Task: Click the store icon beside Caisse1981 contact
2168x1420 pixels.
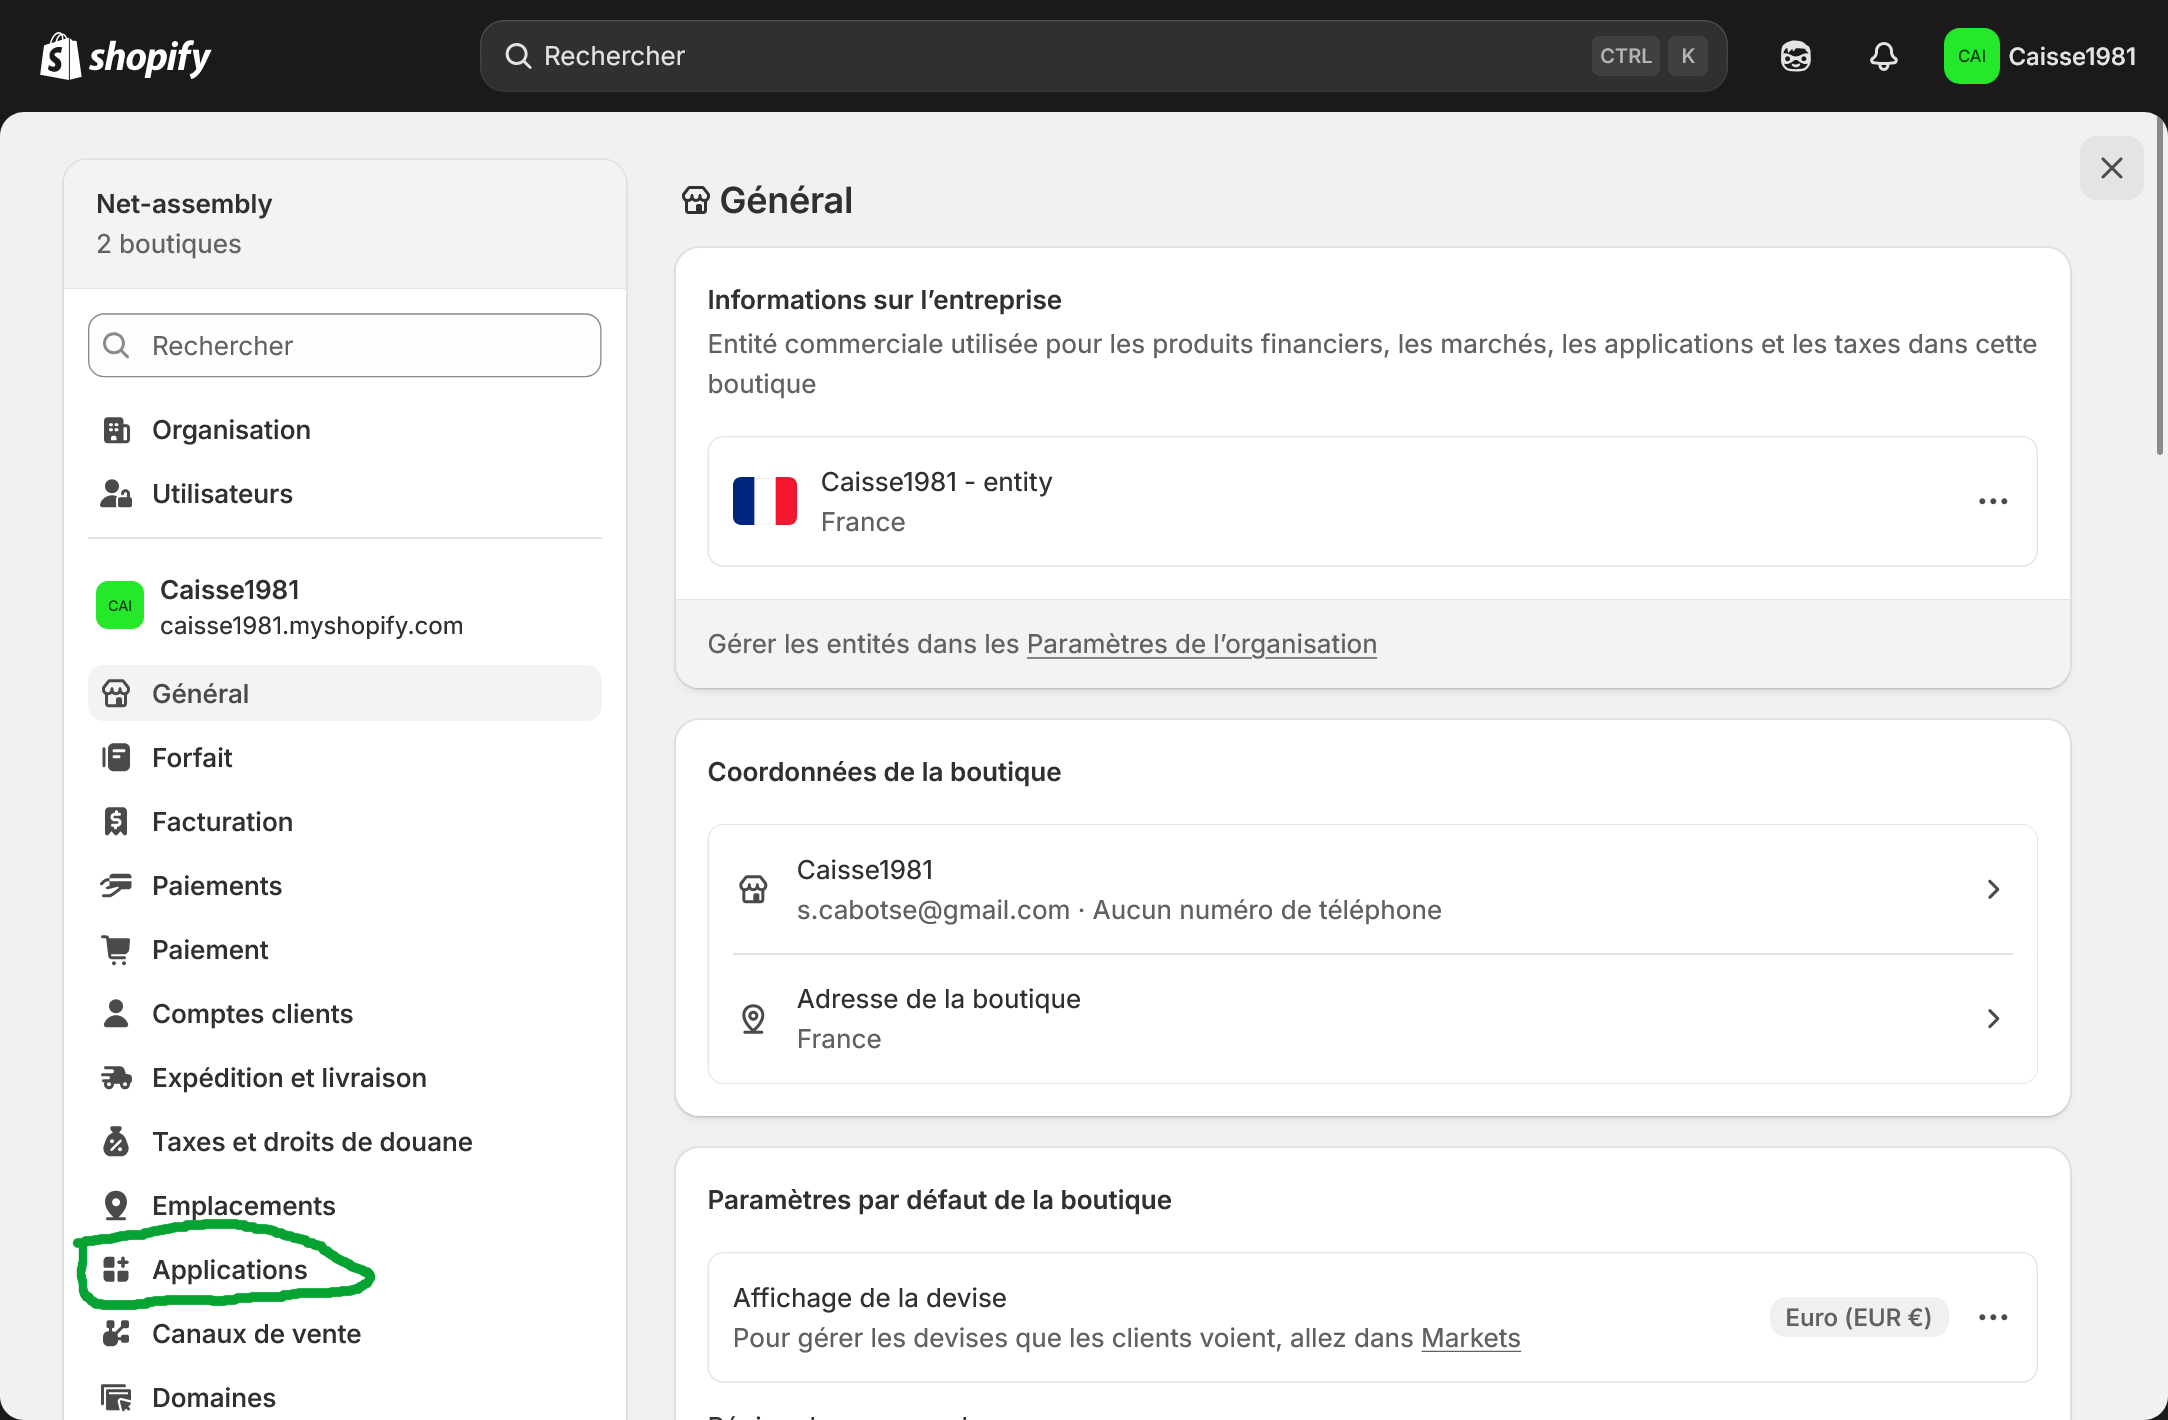Action: pos(753,889)
